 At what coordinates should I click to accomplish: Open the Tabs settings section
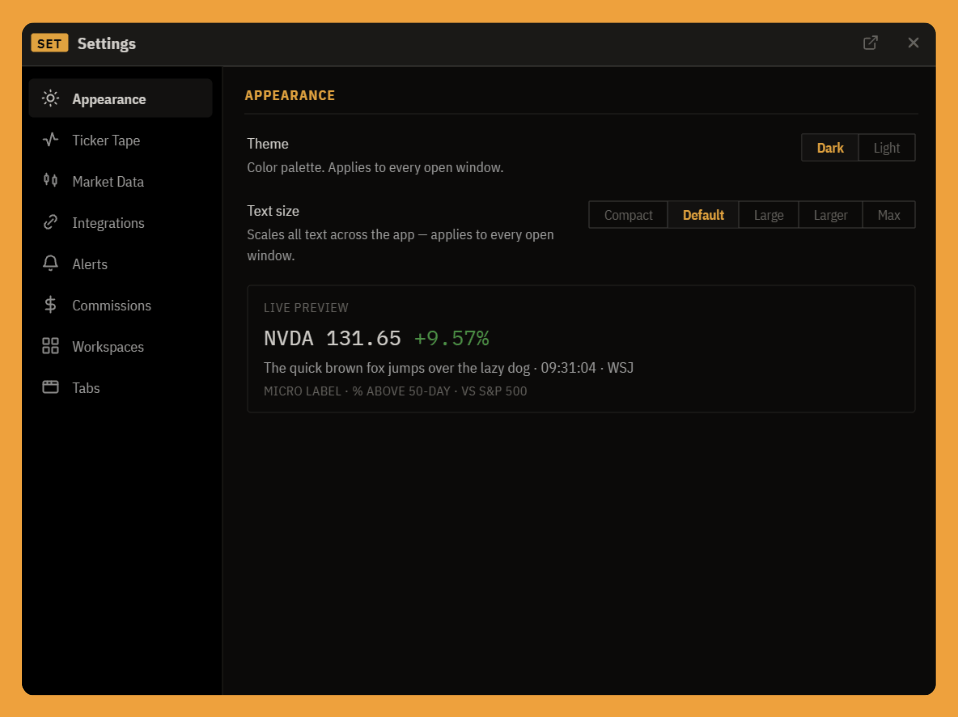pos(120,387)
